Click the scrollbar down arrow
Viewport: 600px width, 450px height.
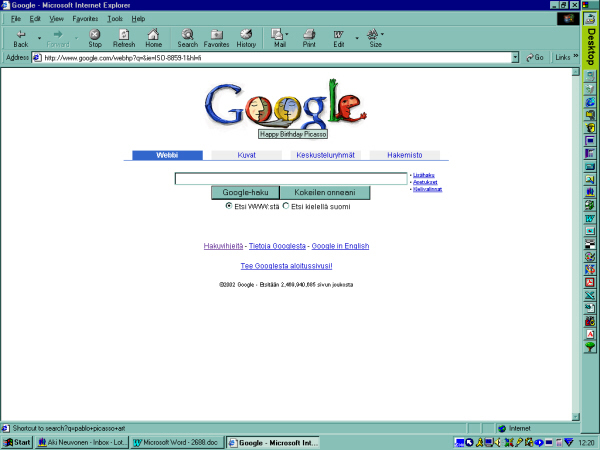[576, 417]
